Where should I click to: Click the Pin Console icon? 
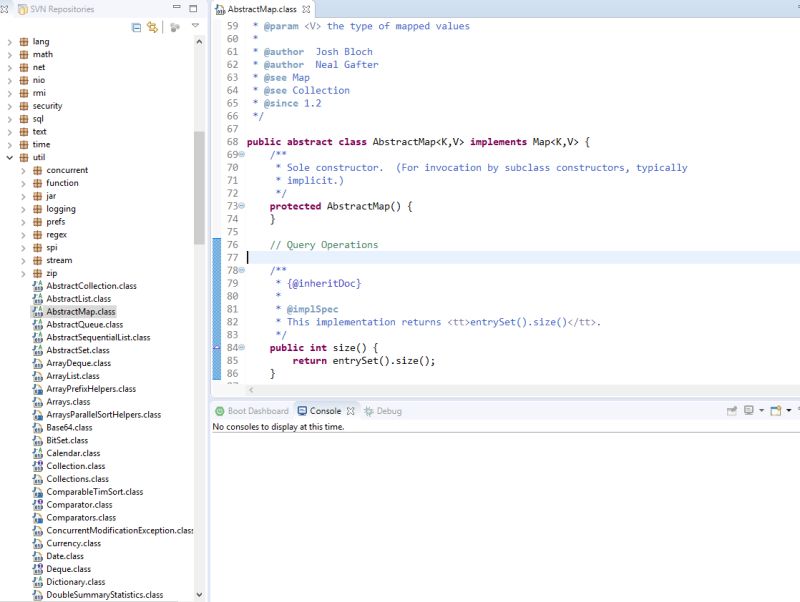[733, 409]
